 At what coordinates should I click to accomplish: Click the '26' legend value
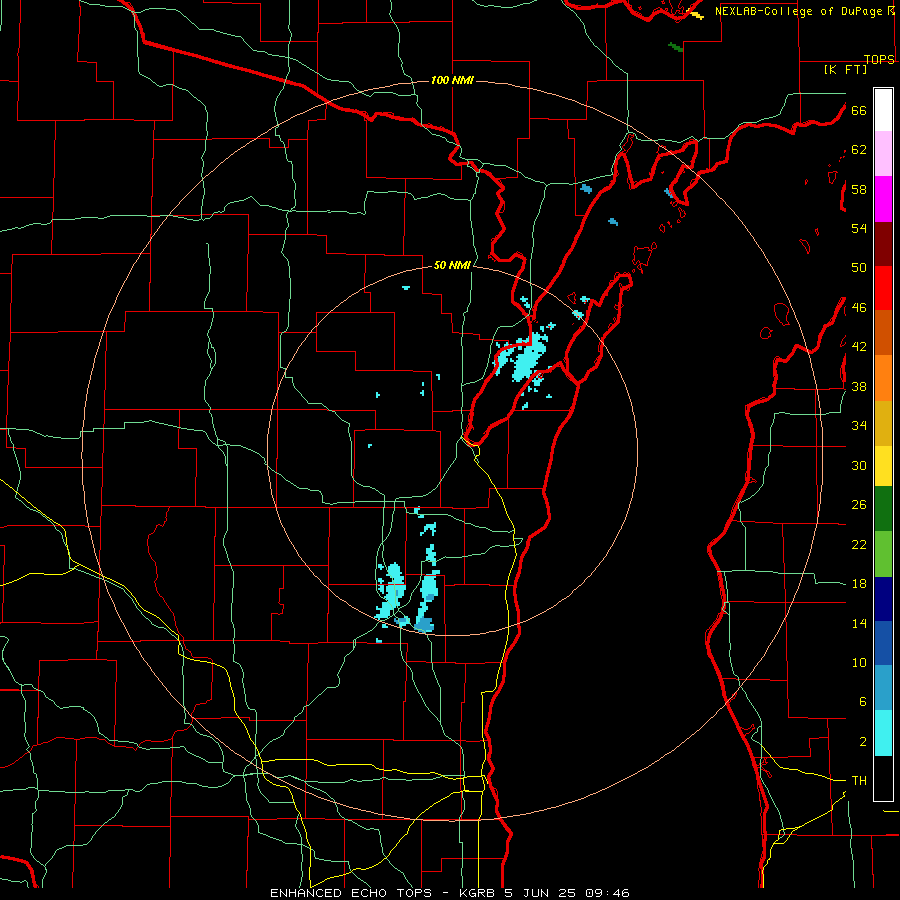pos(859,505)
